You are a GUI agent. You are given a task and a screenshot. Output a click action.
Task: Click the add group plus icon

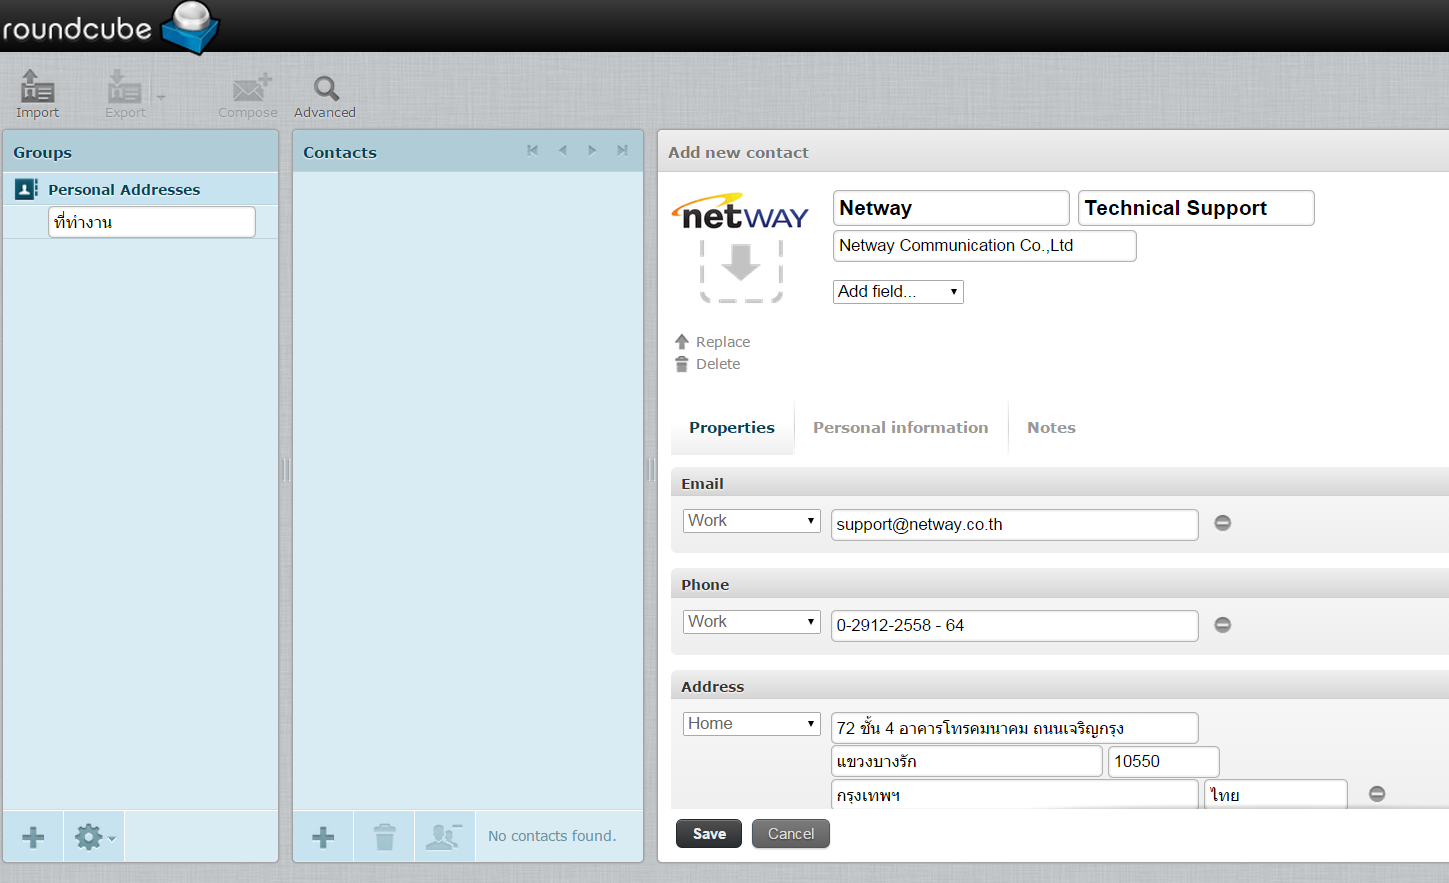(x=33, y=837)
